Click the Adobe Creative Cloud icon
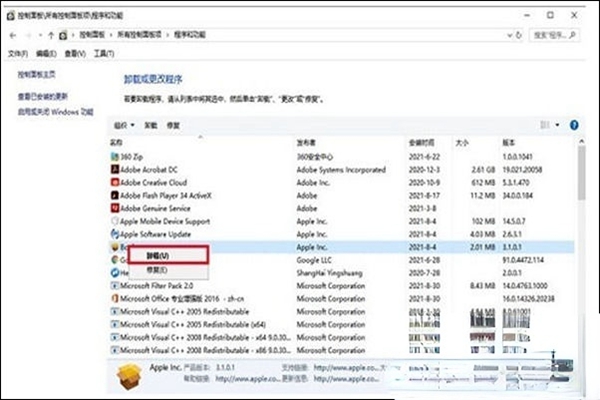The height and width of the screenshot is (400, 600). (x=114, y=182)
